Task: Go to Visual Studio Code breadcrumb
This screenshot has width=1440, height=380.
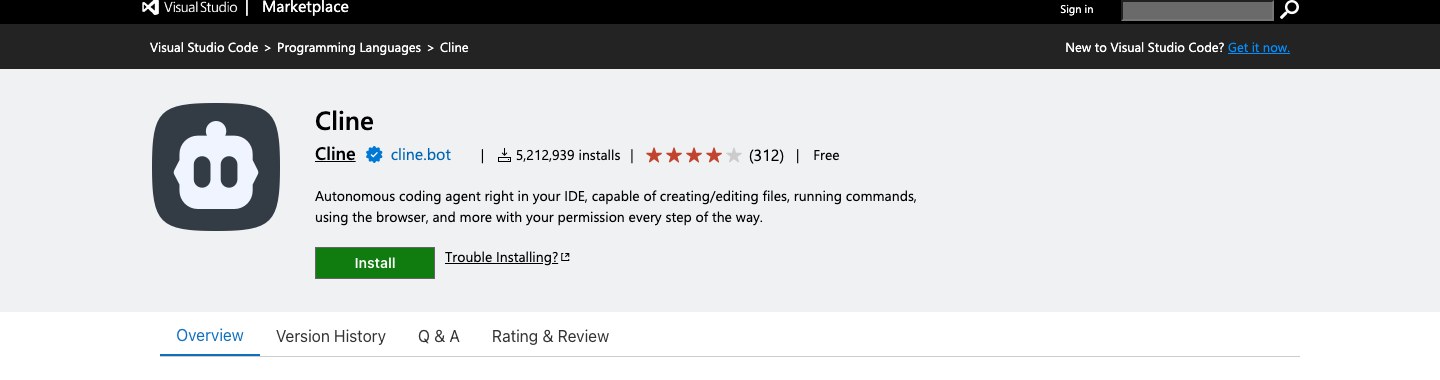Action: point(204,47)
